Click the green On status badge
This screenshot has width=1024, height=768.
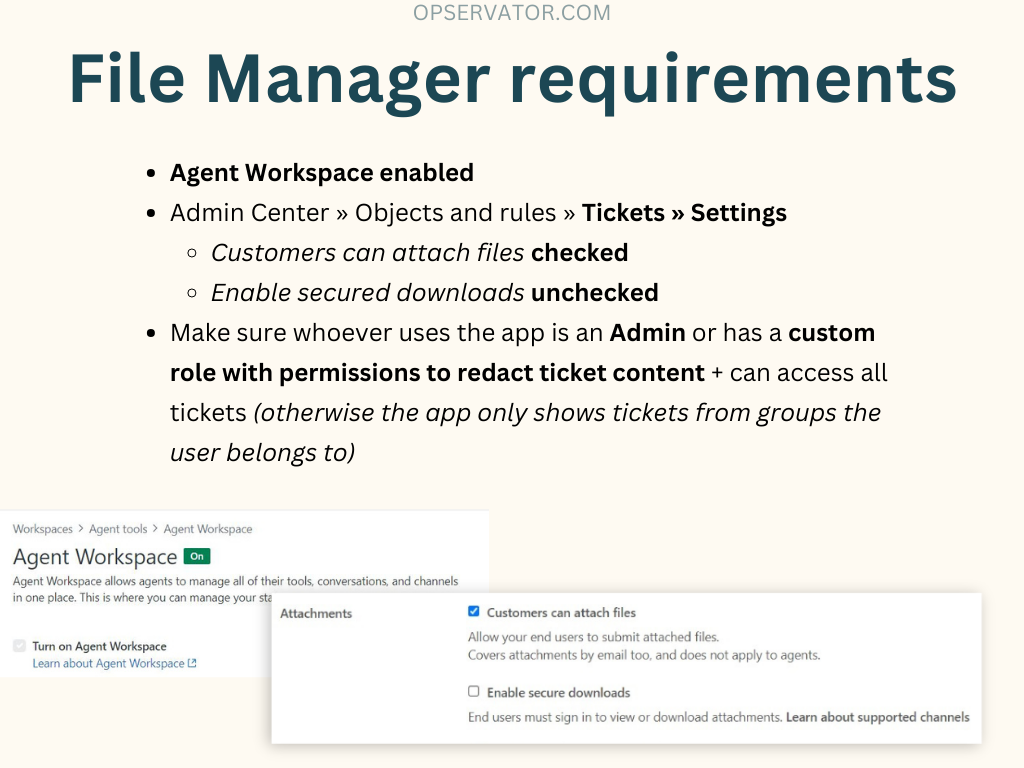197,557
